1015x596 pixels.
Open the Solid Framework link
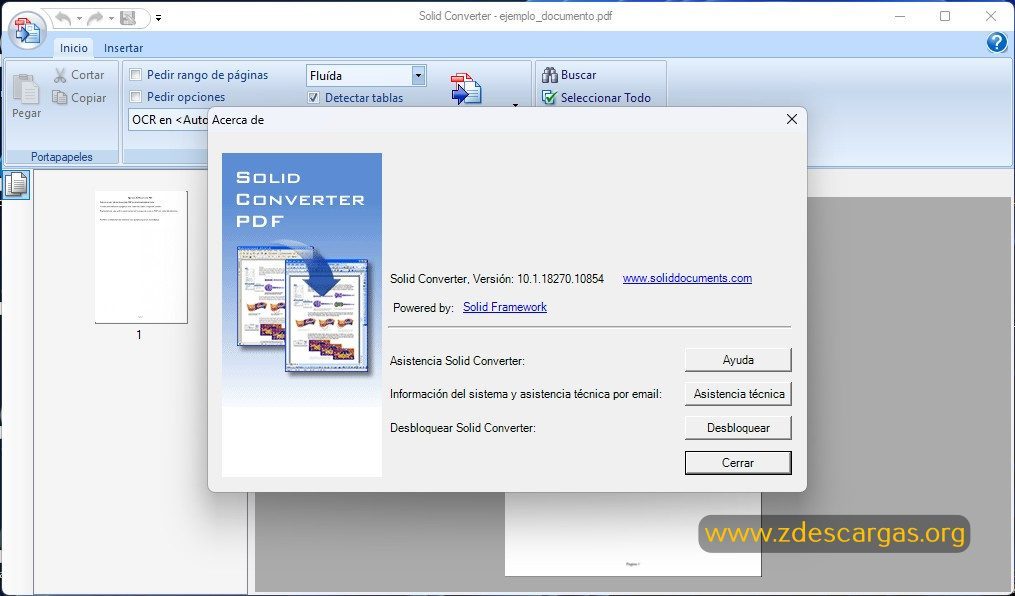505,307
